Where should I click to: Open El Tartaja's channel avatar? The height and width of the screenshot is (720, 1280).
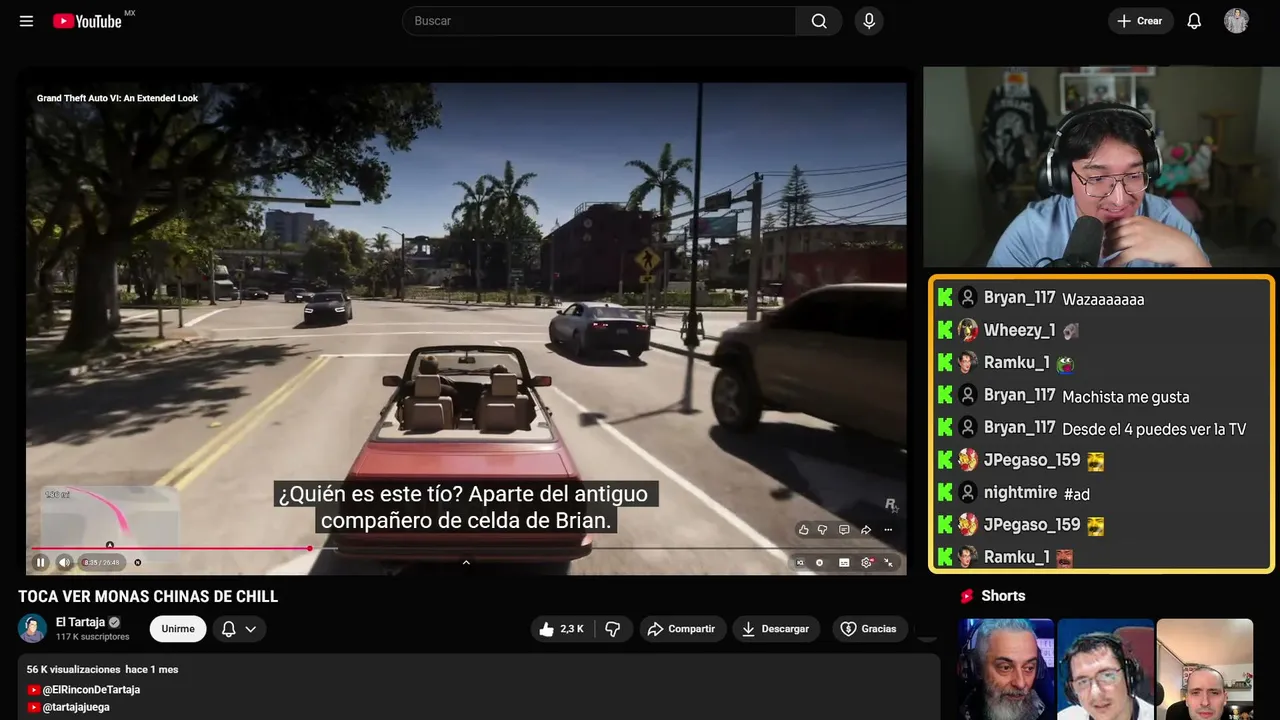[33, 628]
